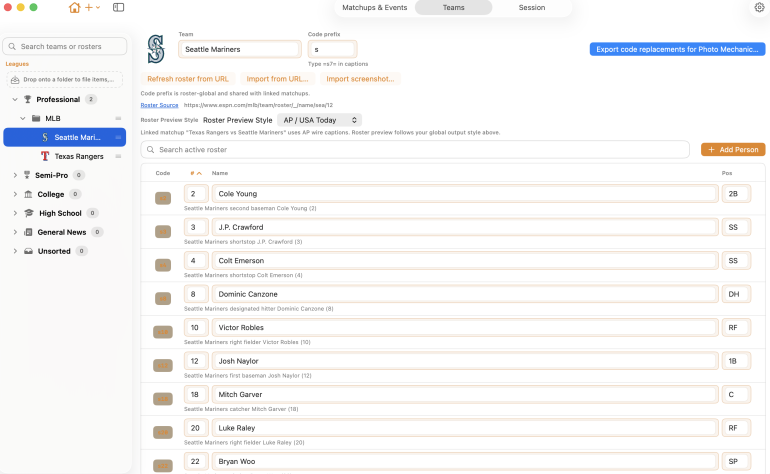Viewport: 770px width, 474px height.
Task: Click the Drop onto a folder box
Action: (x=65, y=79)
